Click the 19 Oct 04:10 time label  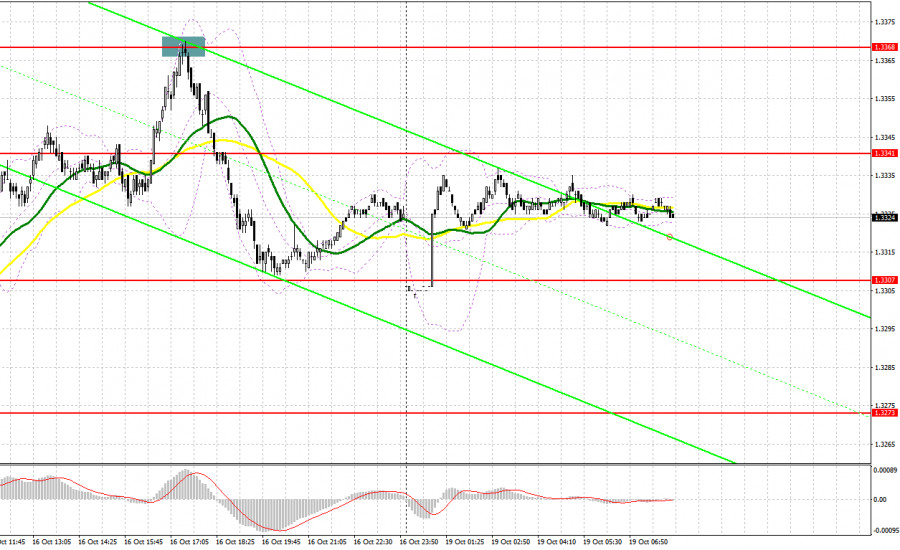point(557,542)
